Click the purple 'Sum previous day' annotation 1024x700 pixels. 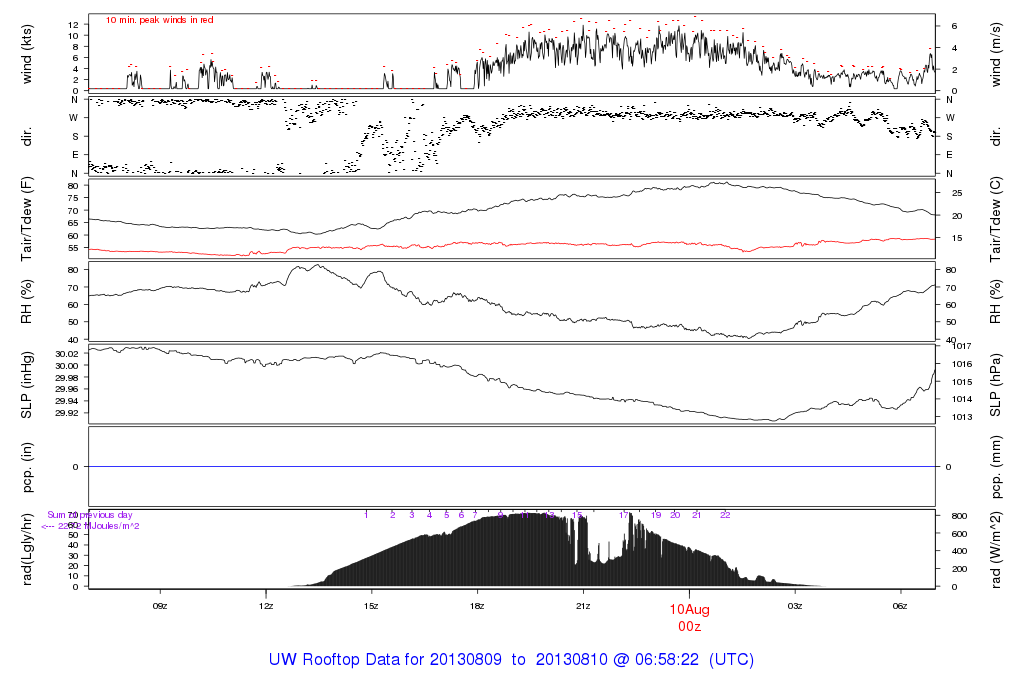pyautogui.click(x=90, y=515)
